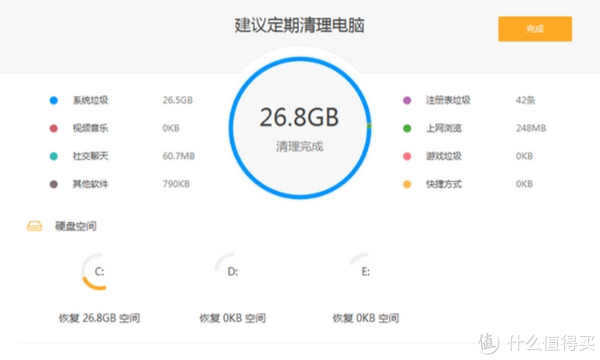
Task: Click the 0KB value for 快捷方式
Action: (x=524, y=184)
